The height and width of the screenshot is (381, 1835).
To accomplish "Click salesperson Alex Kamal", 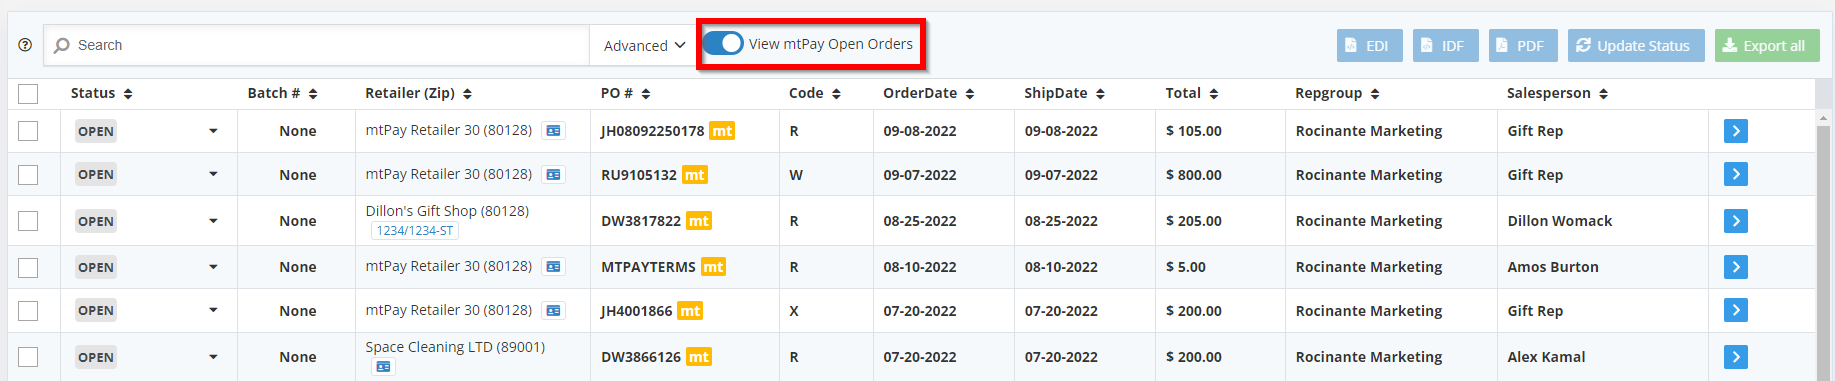I will click(1546, 357).
